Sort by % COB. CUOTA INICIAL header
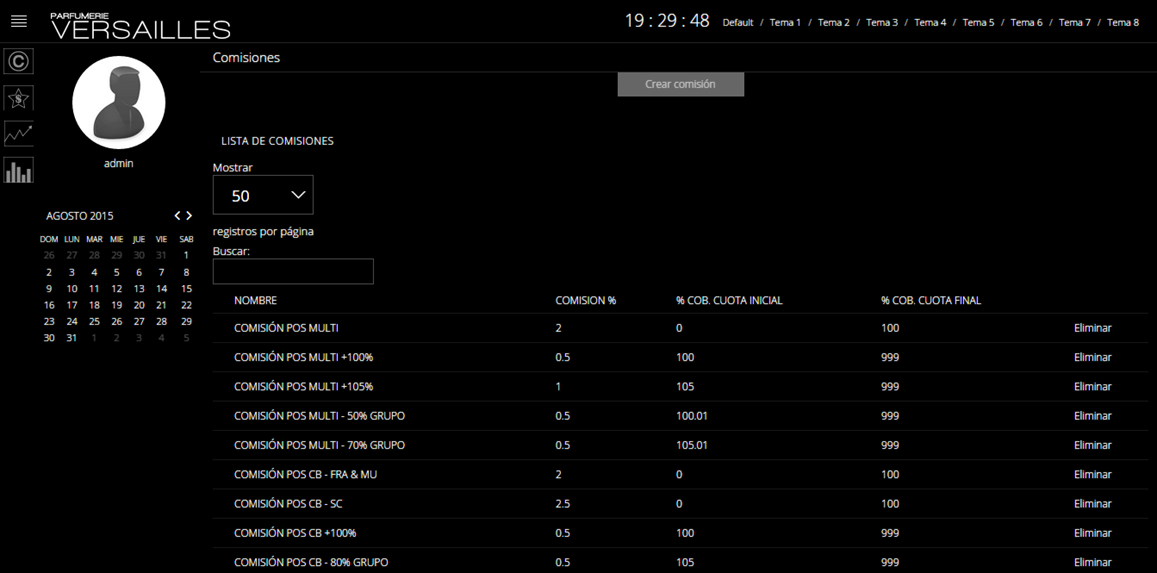 coord(729,301)
